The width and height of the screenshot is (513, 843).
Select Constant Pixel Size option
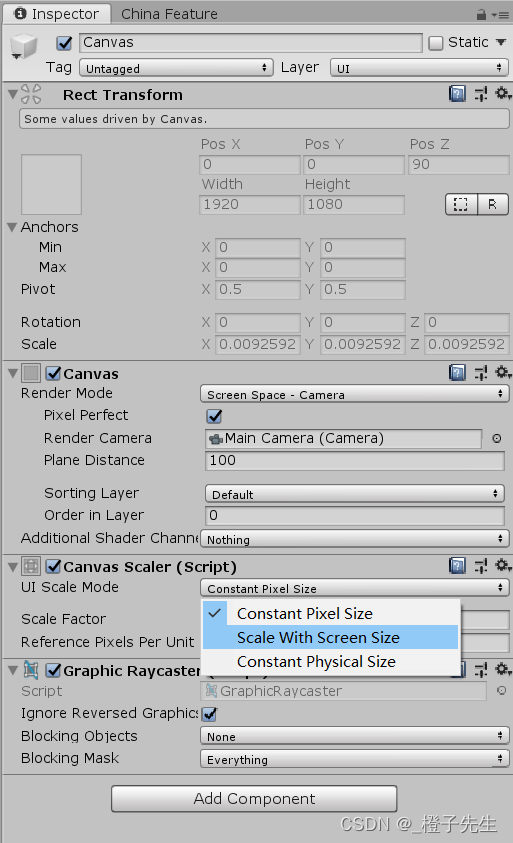pyautogui.click(x=331, y=613)
